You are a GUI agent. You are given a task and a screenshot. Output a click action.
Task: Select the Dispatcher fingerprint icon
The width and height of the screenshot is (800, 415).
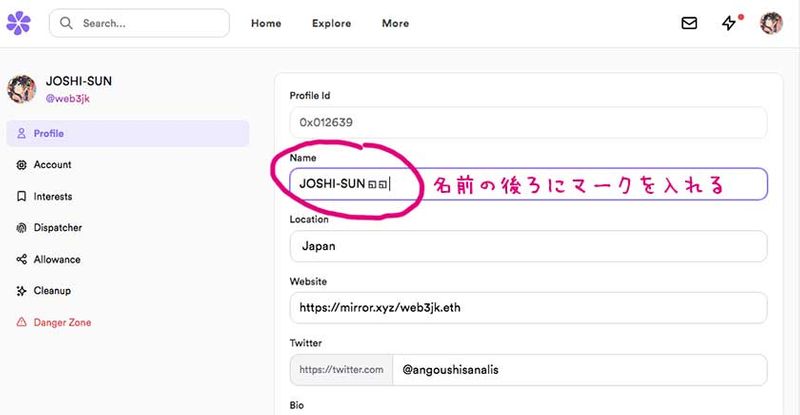(22, 228)
